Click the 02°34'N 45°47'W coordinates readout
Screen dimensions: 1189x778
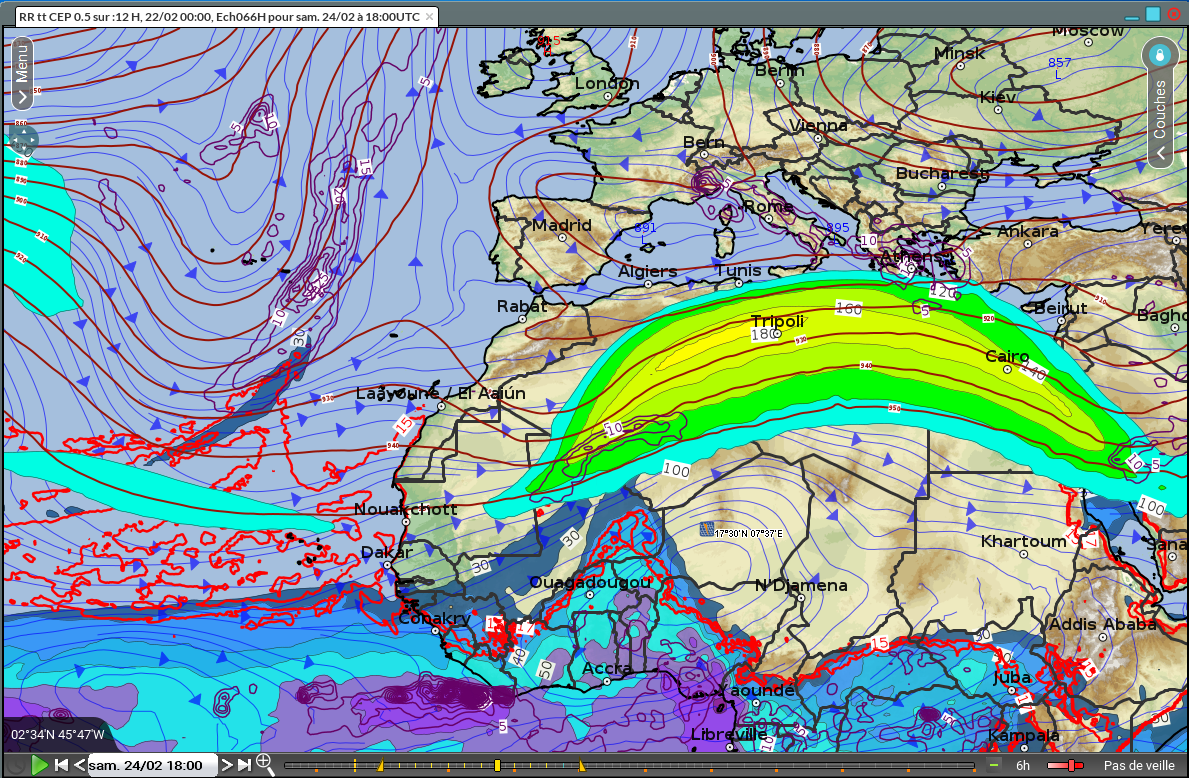pos(58,734)
